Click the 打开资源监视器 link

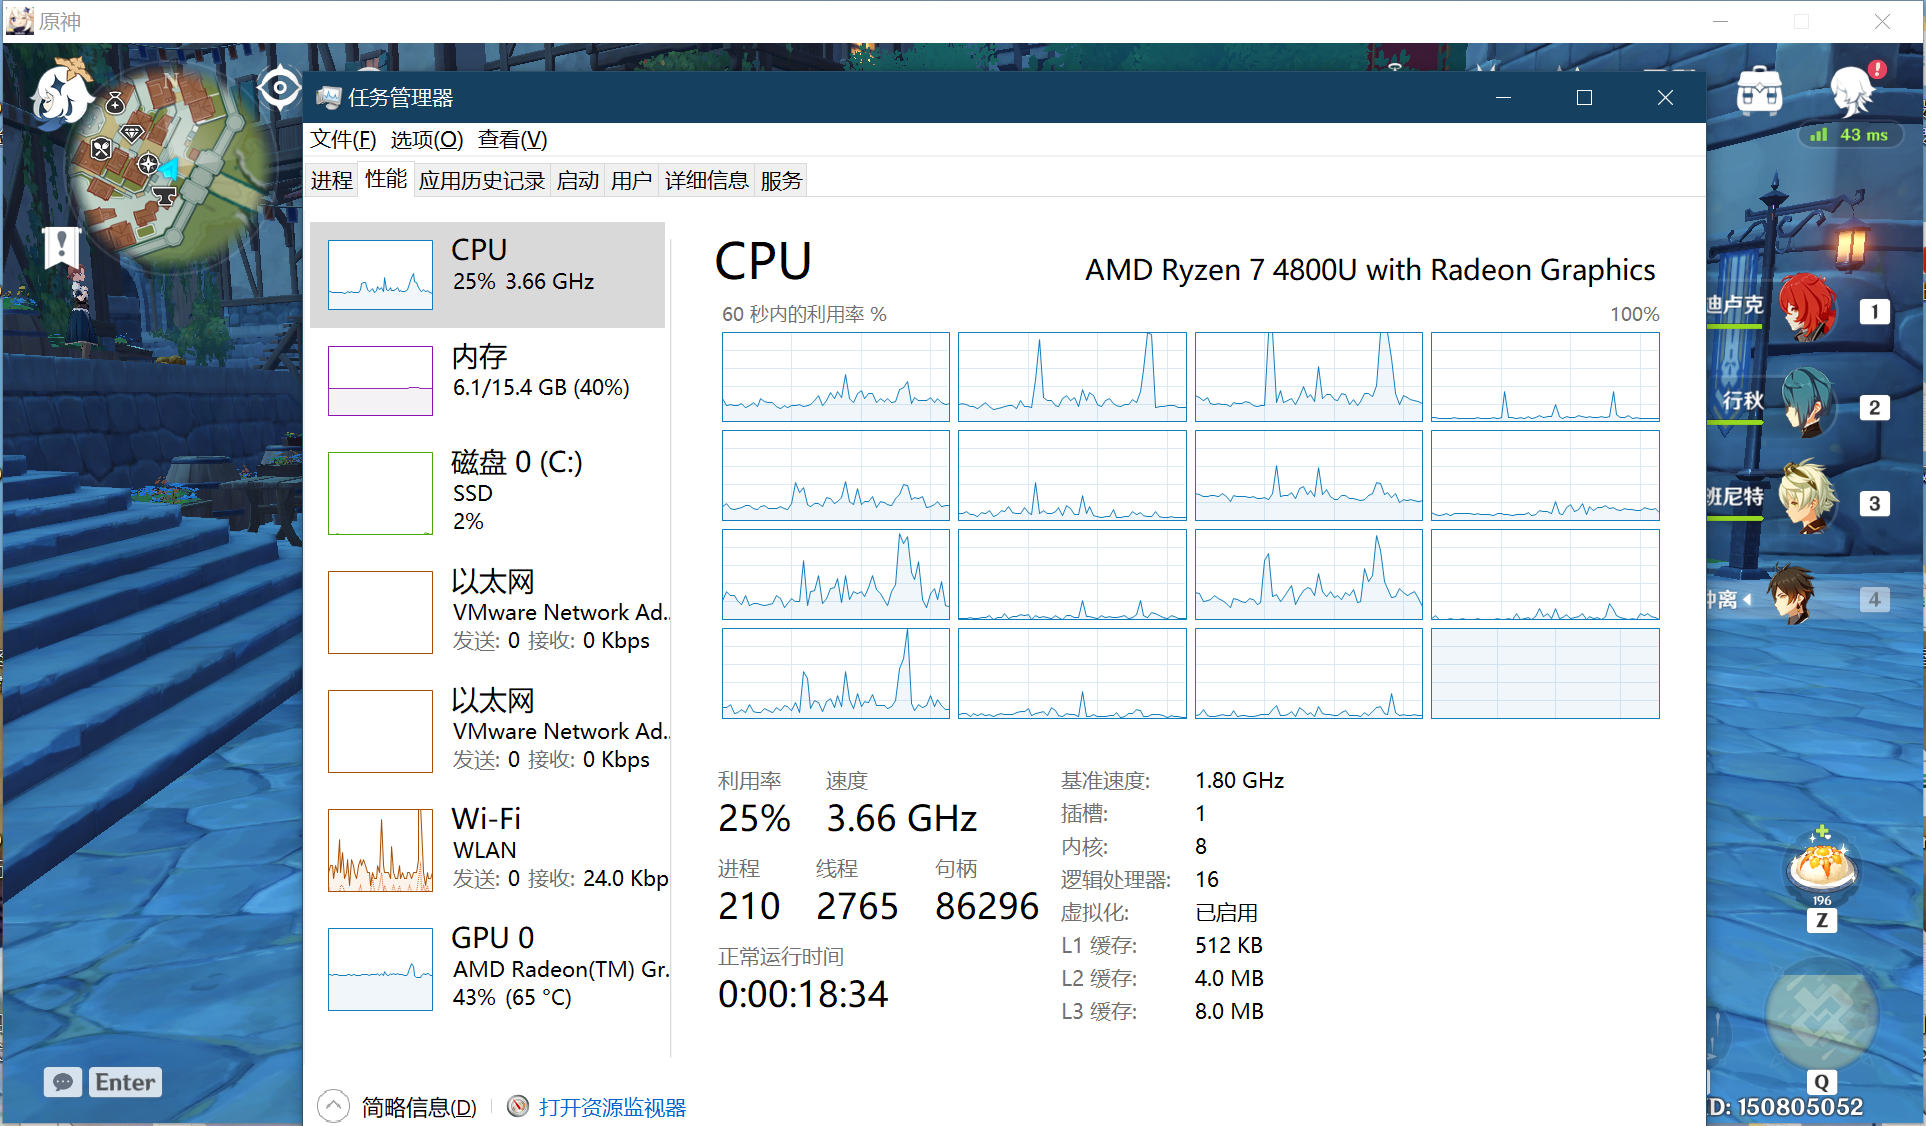pyautogui.click(x=612, y=1107)
